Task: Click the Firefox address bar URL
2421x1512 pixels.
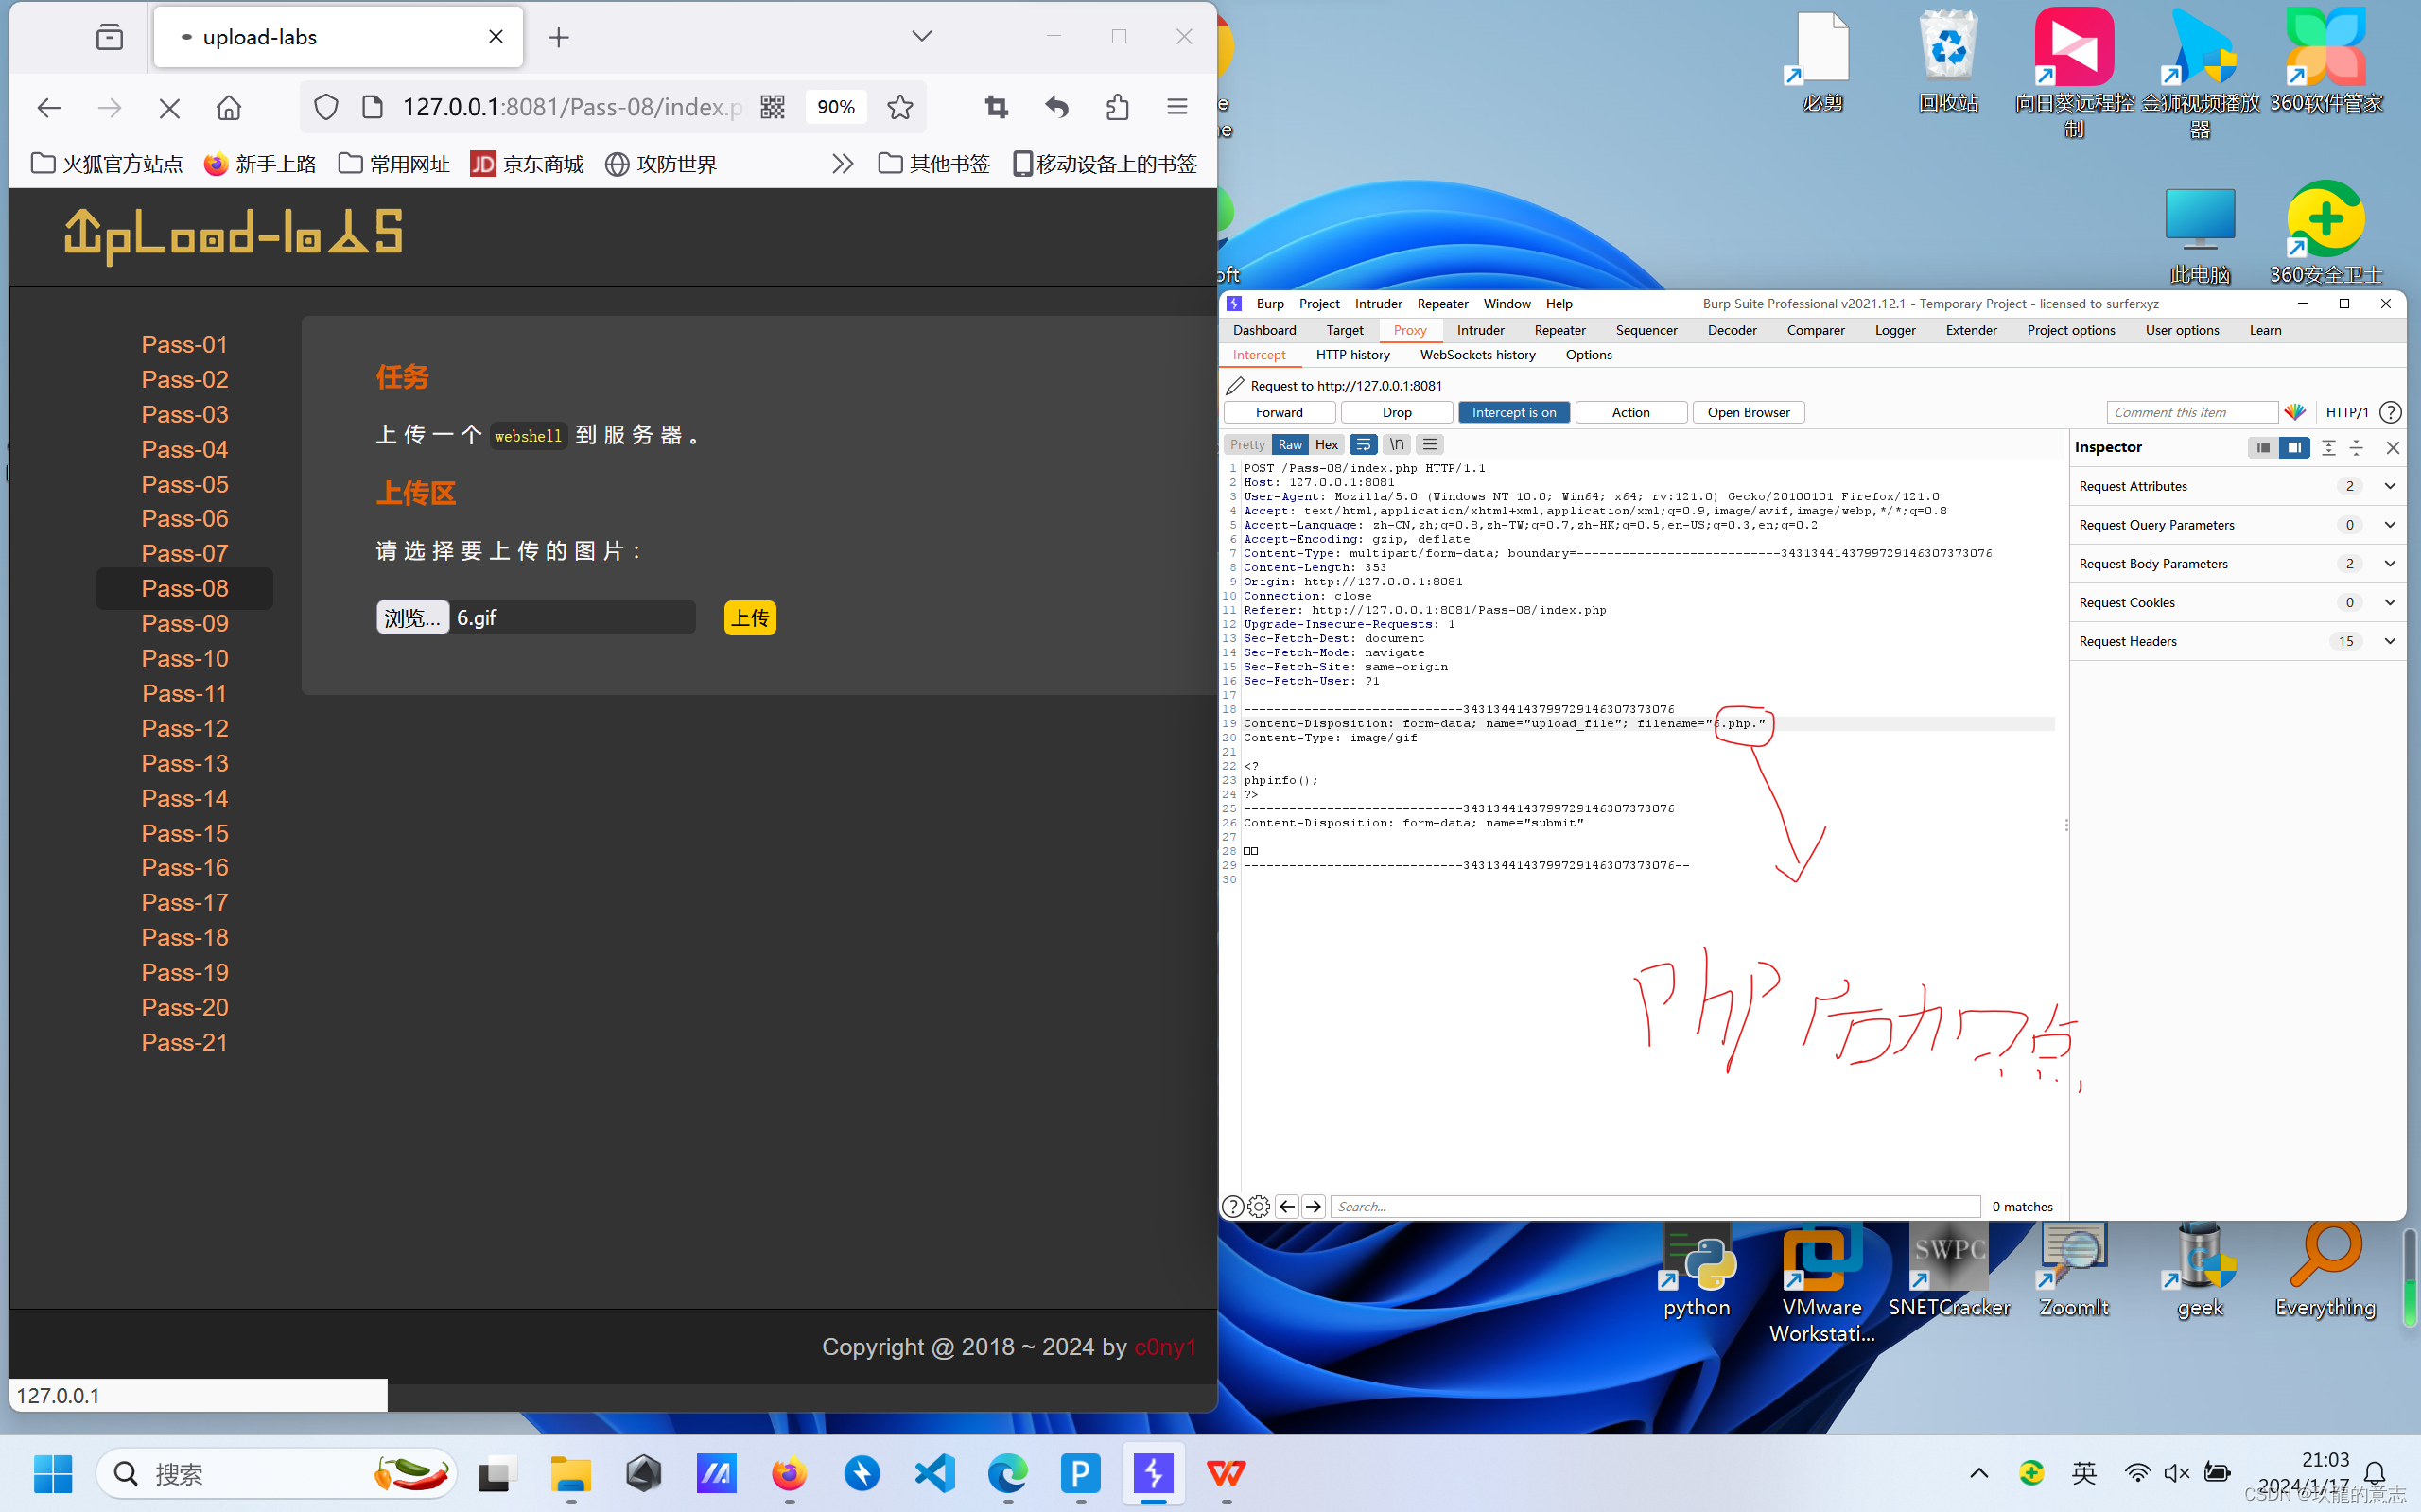Action: click(572, 107)
